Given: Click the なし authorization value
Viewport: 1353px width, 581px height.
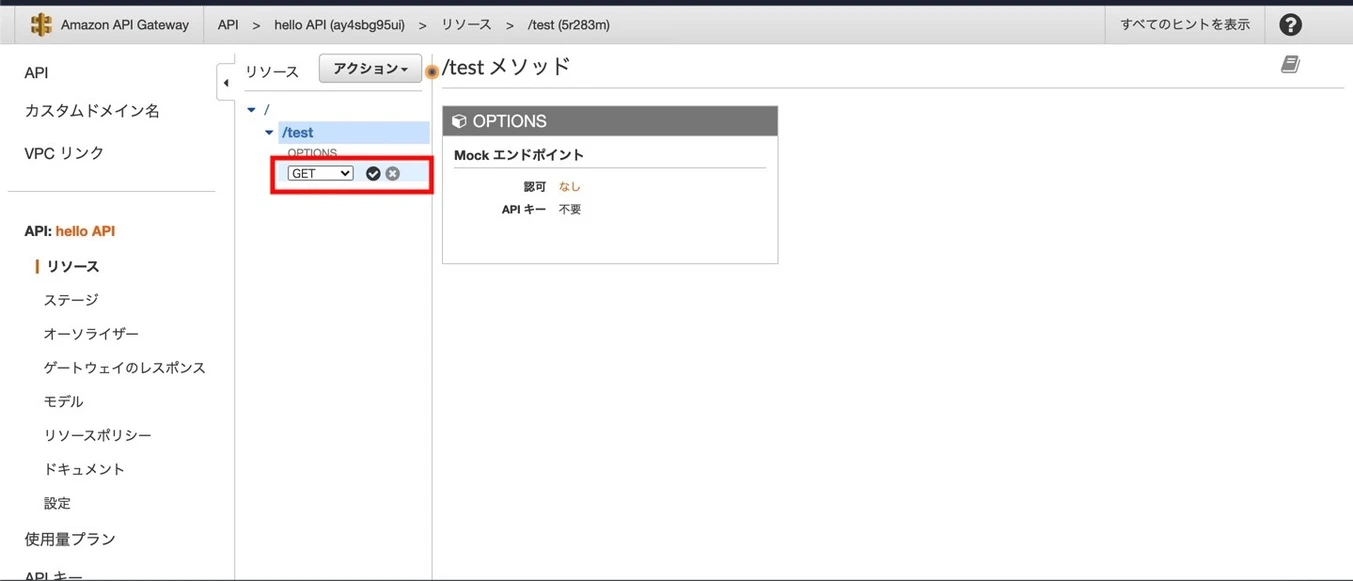Looking at the screenshot, I should [x=569, y=186].
